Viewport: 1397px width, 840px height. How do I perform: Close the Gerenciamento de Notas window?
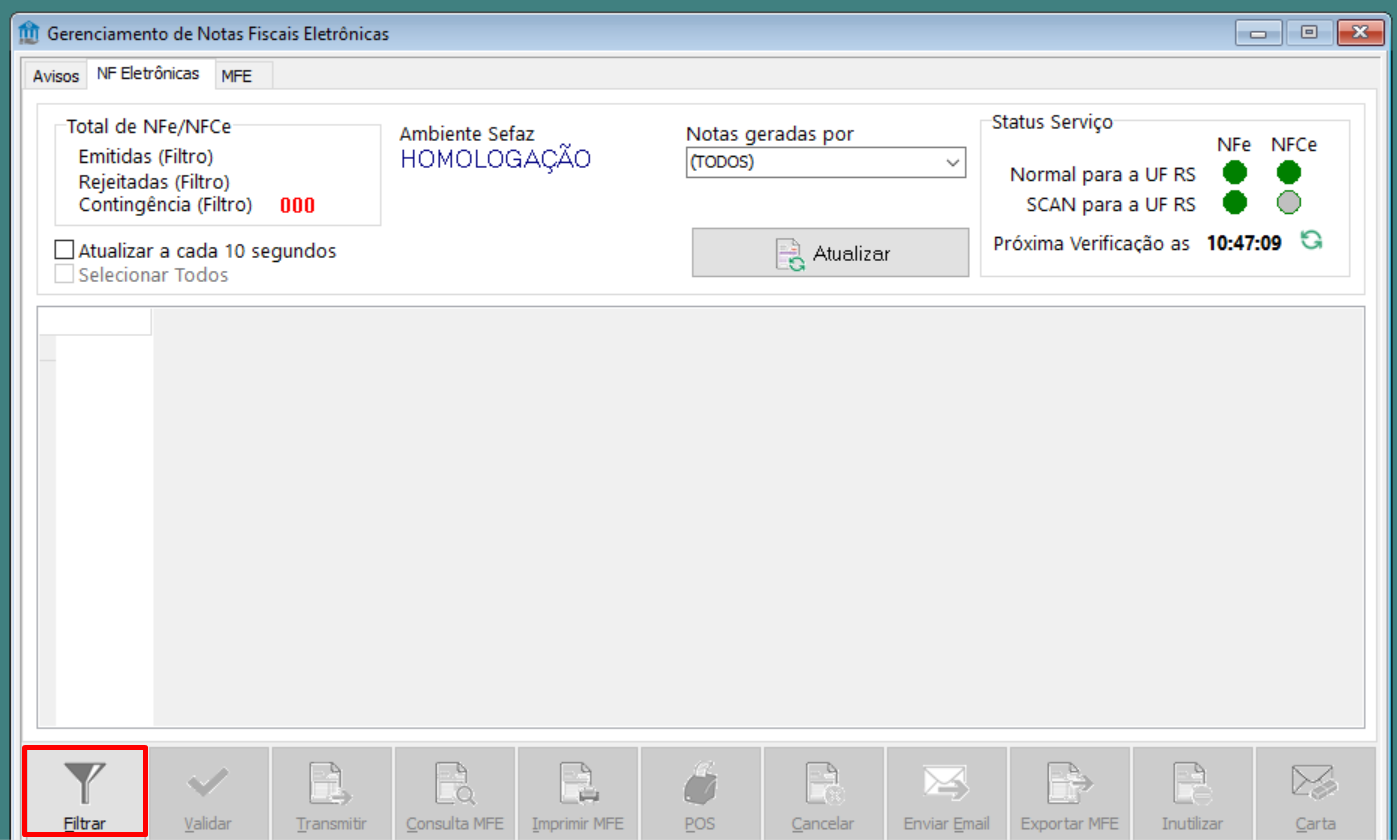[x=1359, y=34]
